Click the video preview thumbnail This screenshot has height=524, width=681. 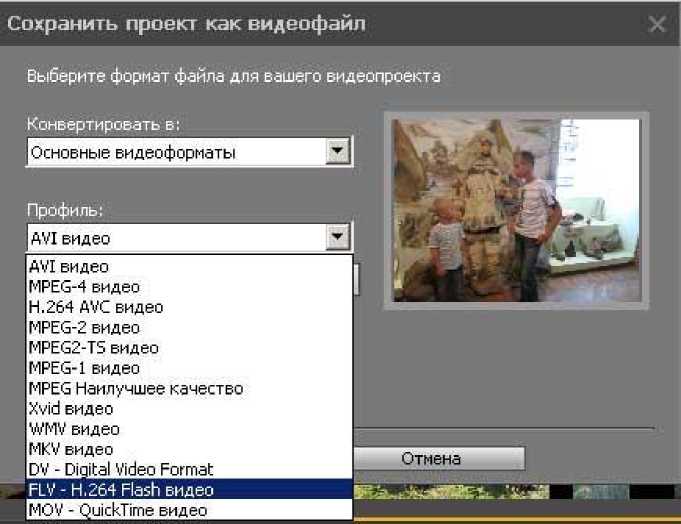pos(516,211)
